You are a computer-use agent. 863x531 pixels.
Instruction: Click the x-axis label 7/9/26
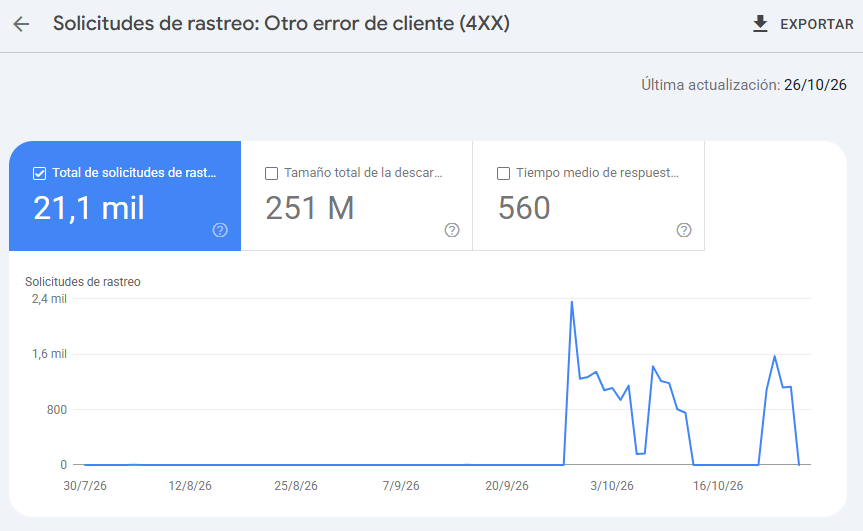tap(401, 486)
